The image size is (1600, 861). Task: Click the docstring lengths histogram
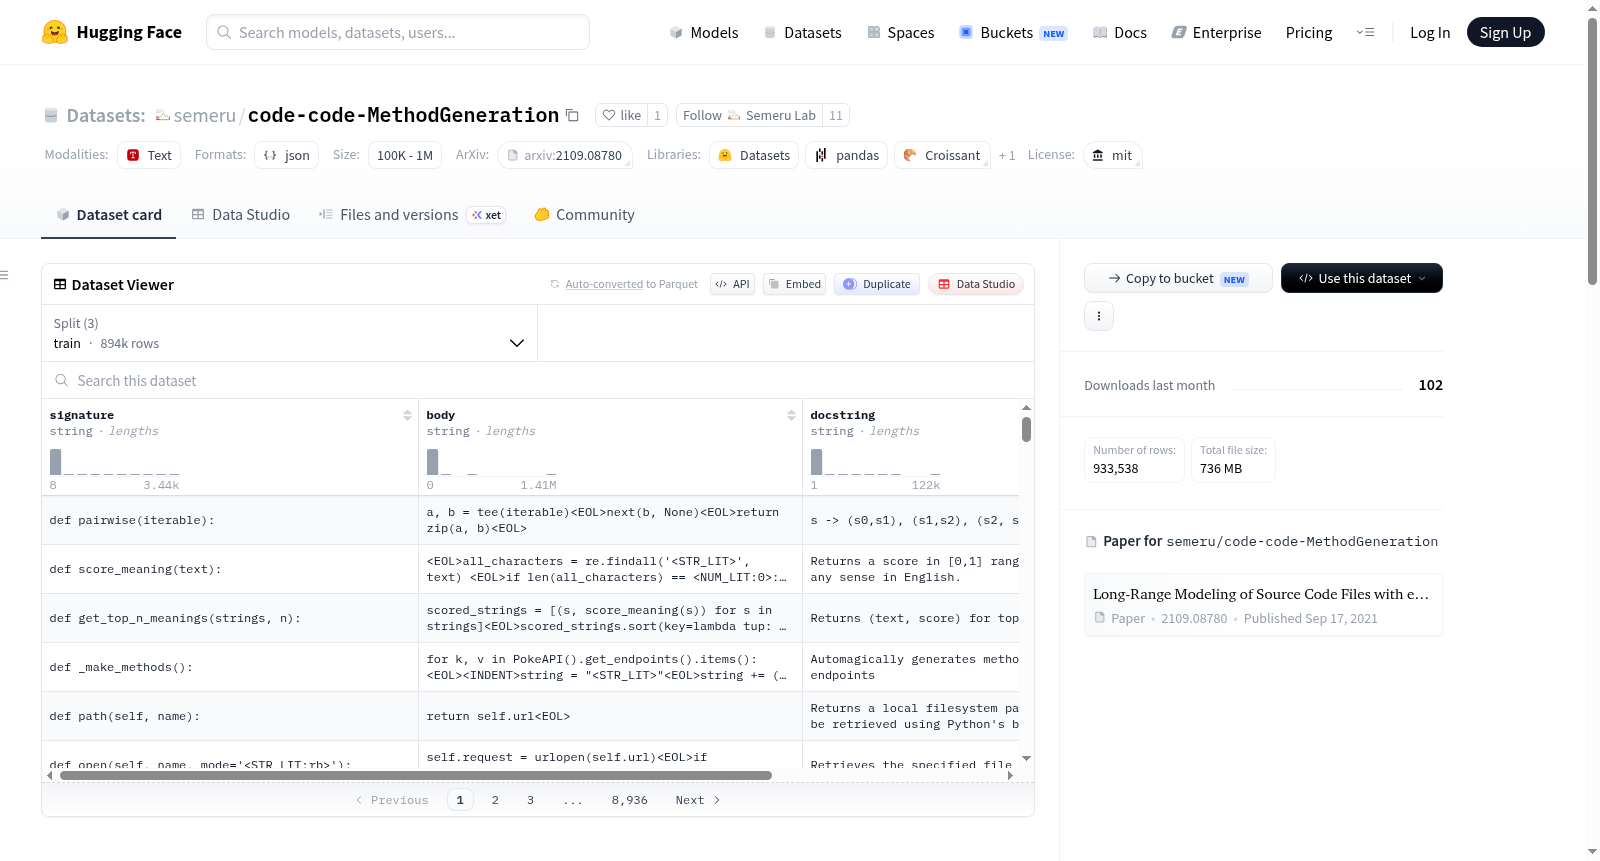pos(876,462)
